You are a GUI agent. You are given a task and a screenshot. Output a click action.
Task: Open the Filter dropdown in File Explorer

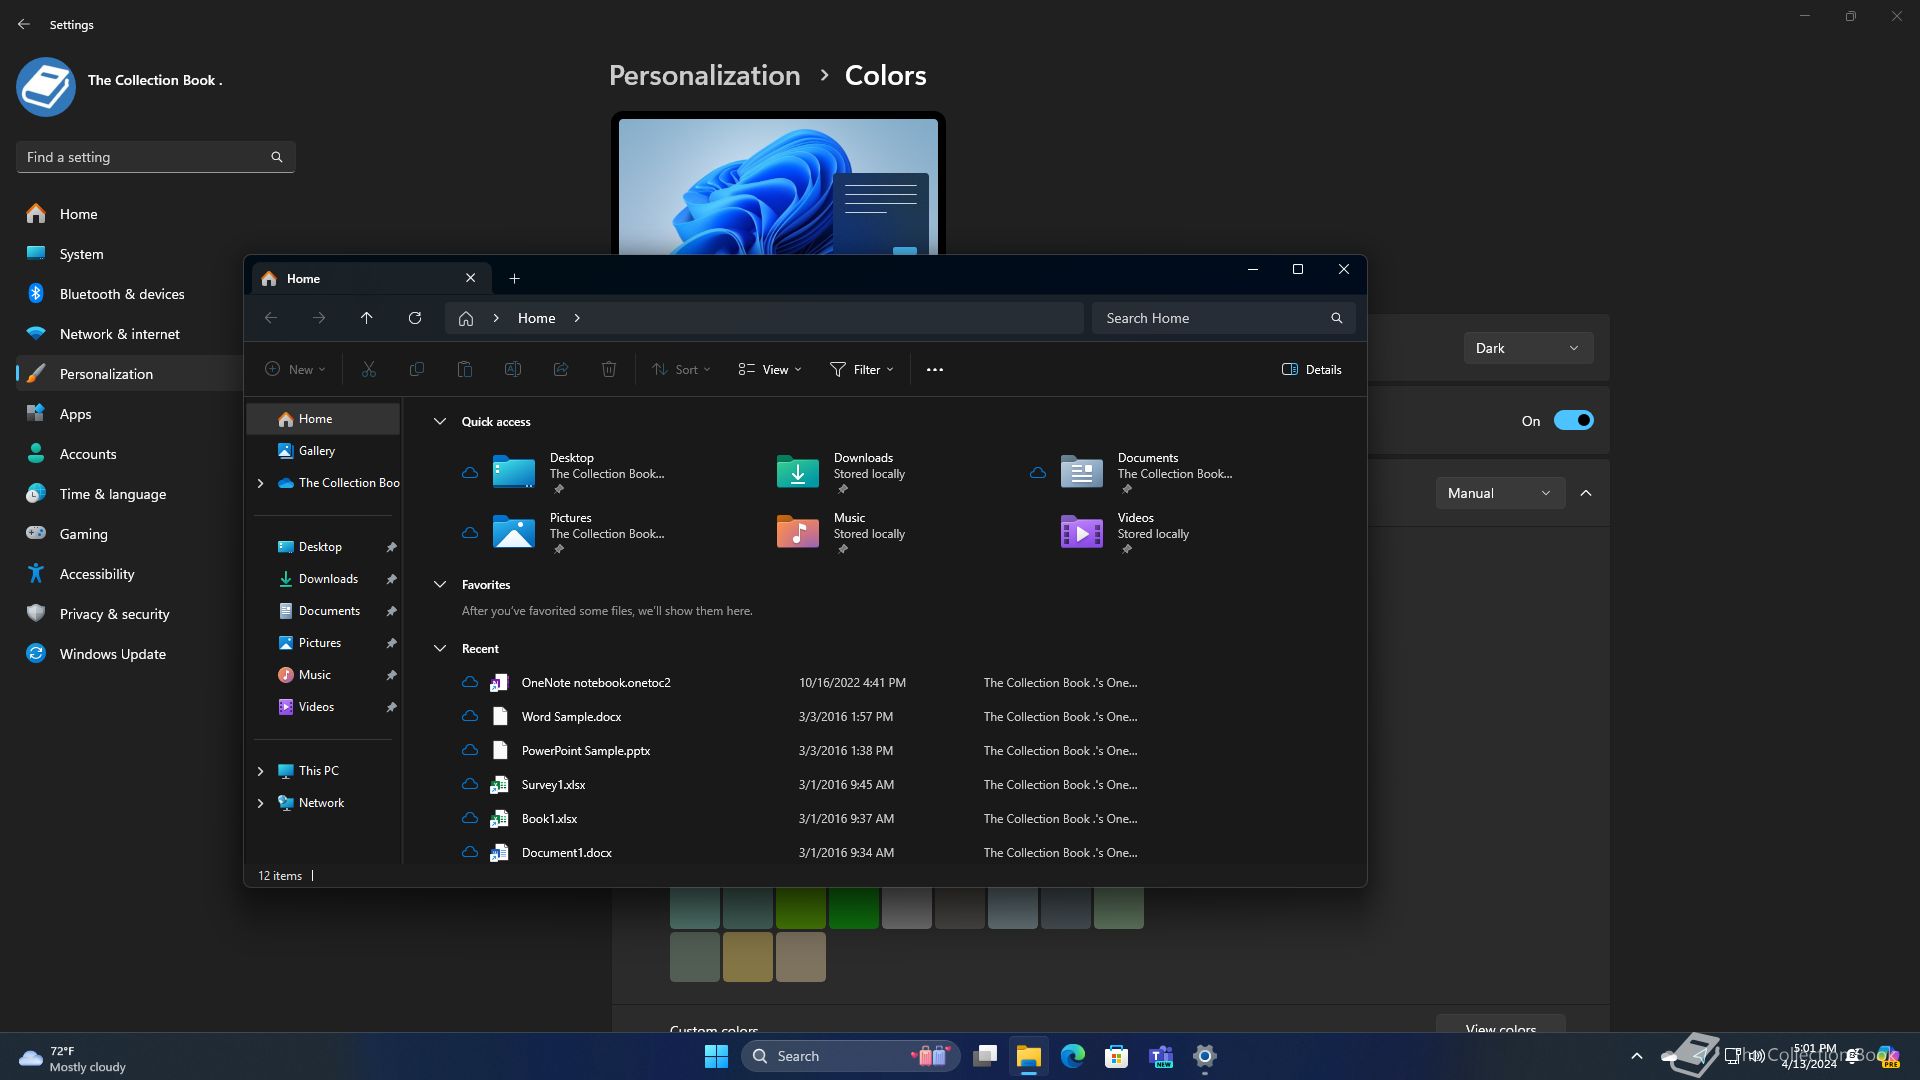pos(862,369)
